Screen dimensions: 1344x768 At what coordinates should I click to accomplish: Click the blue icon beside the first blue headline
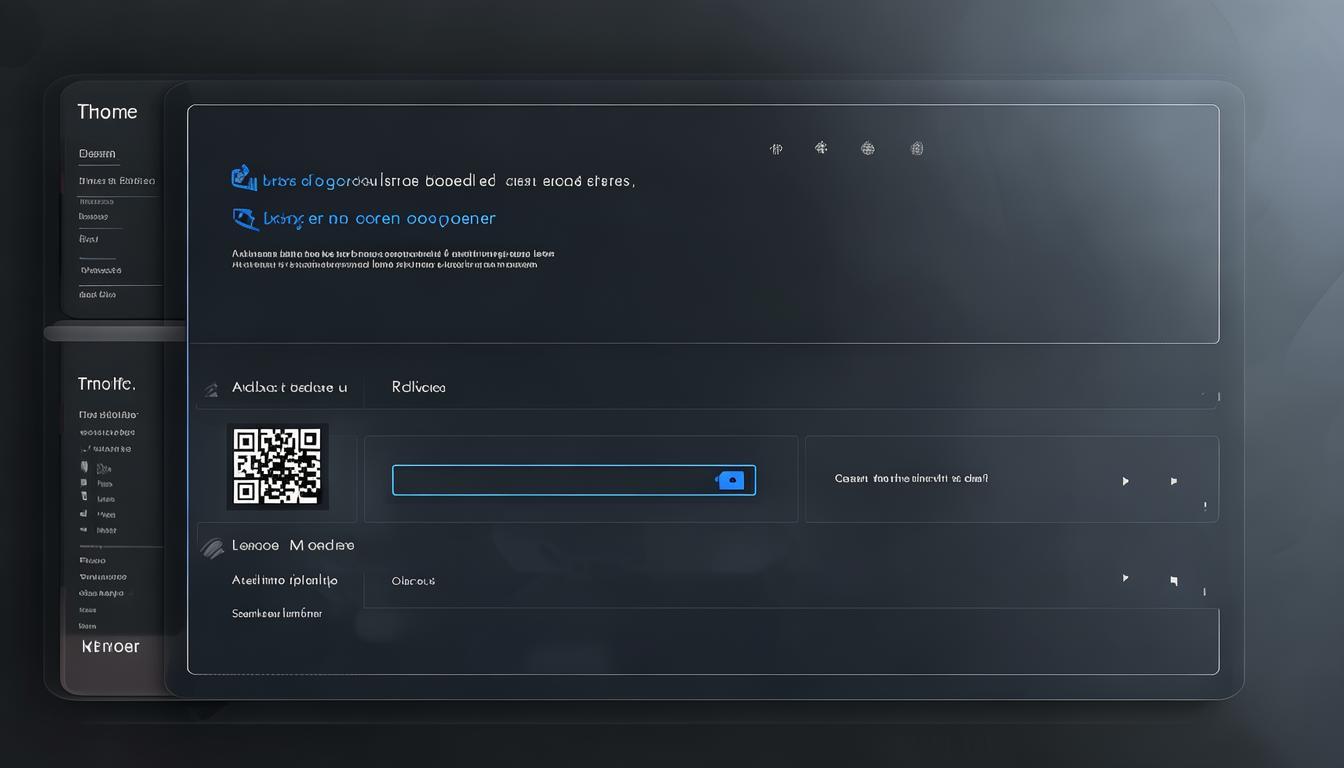[242, 179]
